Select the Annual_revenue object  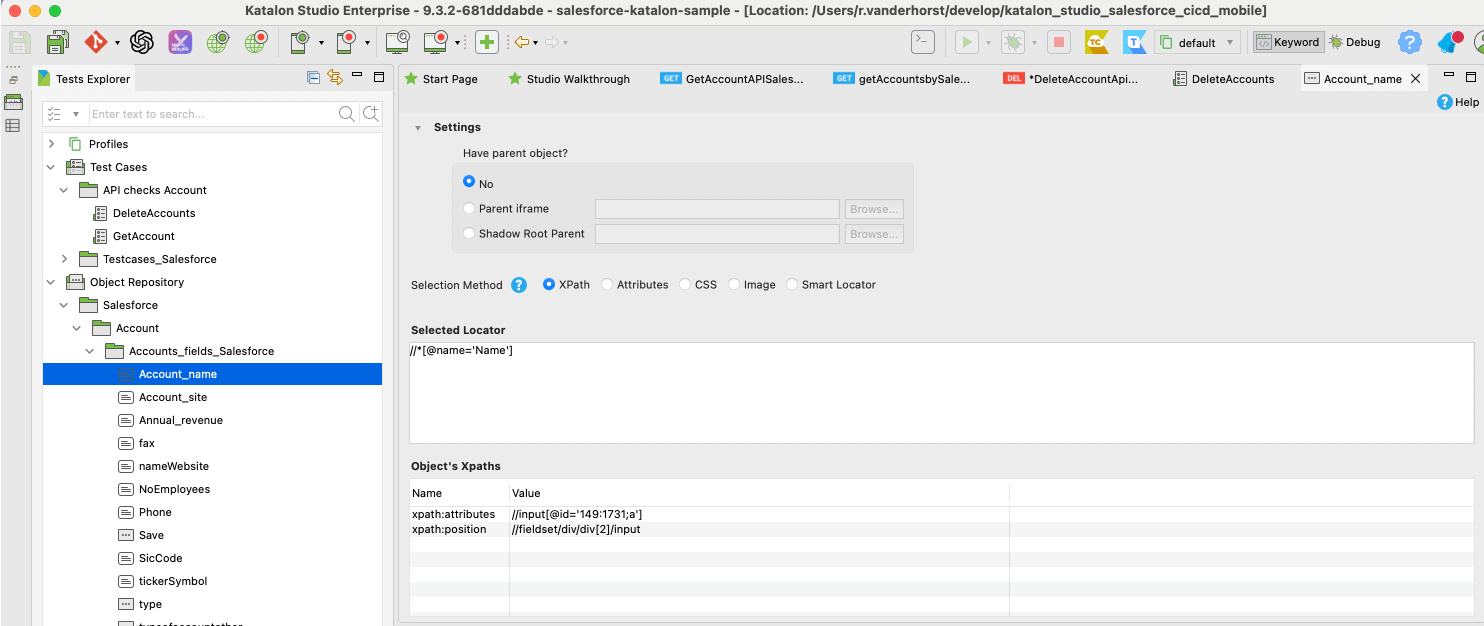pos(181,420)
